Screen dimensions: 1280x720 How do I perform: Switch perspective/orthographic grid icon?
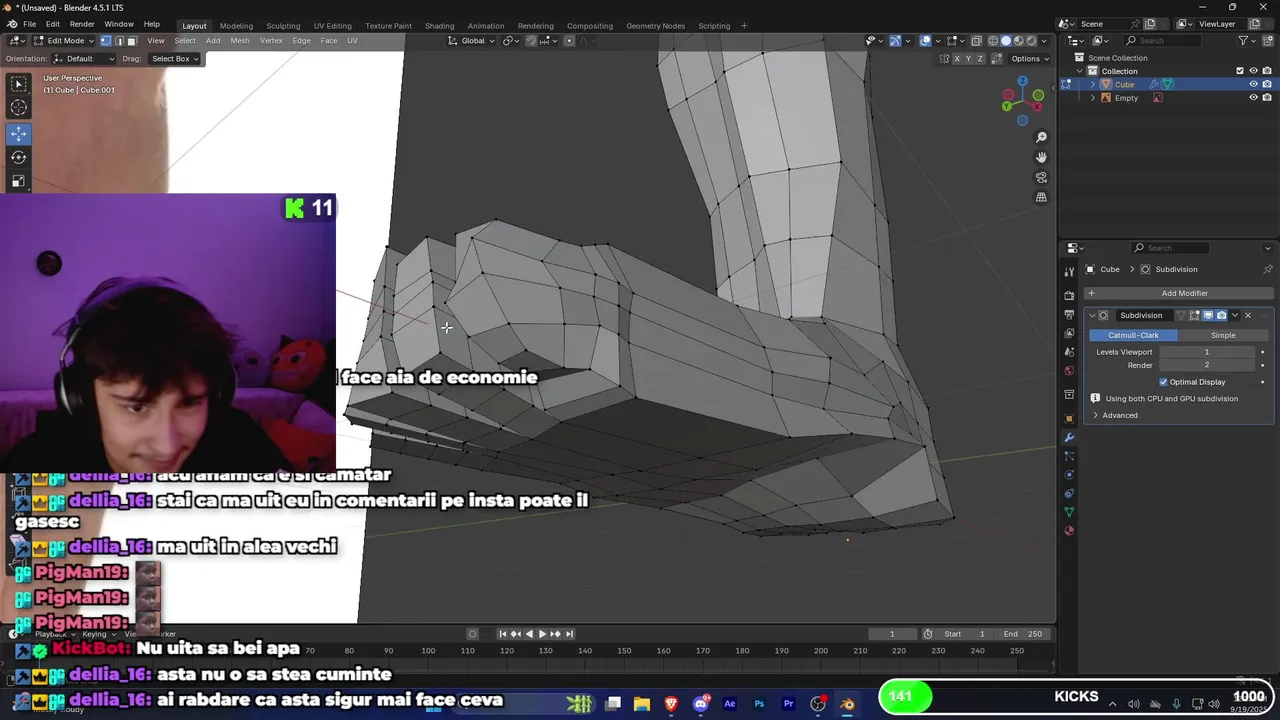pos(1041,197)
